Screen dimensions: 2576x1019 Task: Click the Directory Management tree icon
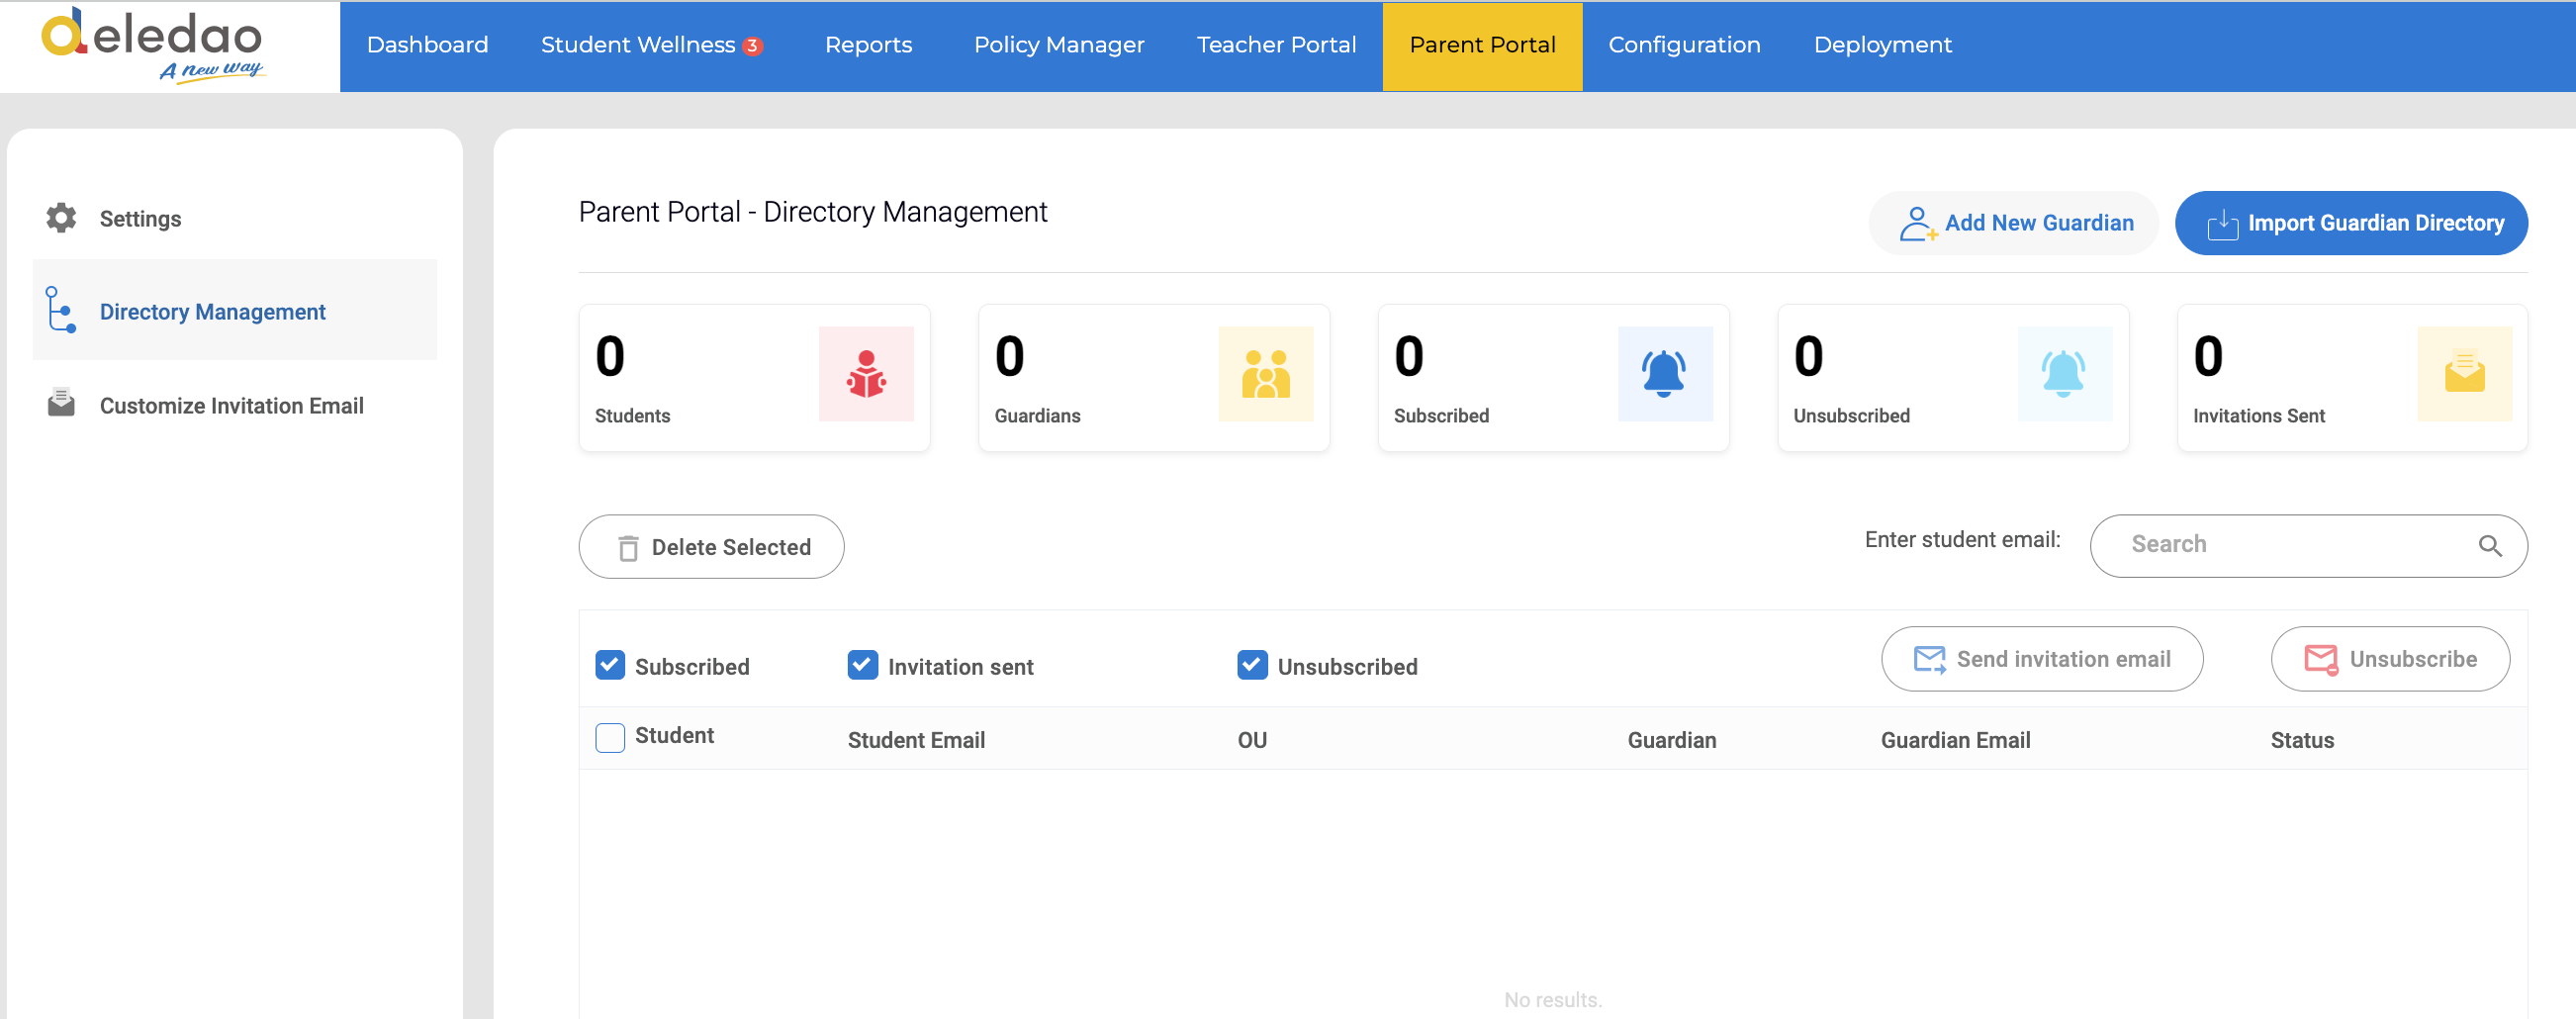coord(61,309)
